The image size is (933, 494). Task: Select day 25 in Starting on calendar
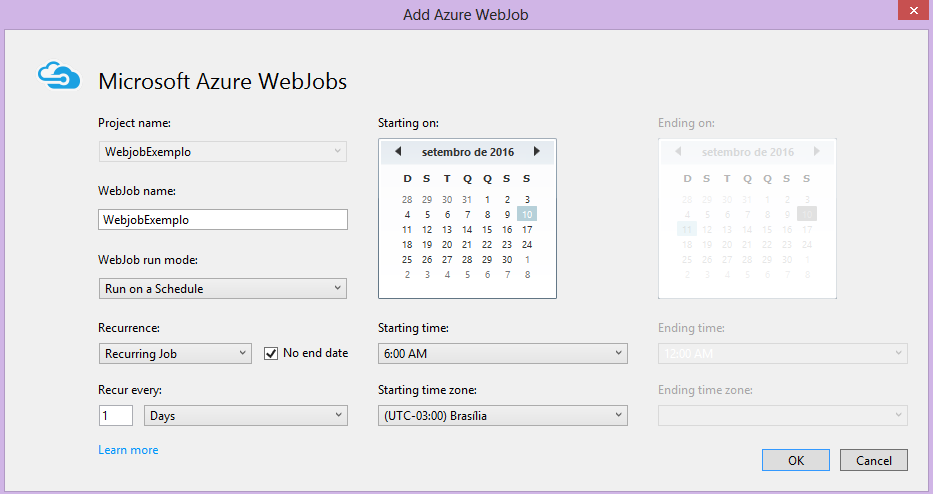407,259
